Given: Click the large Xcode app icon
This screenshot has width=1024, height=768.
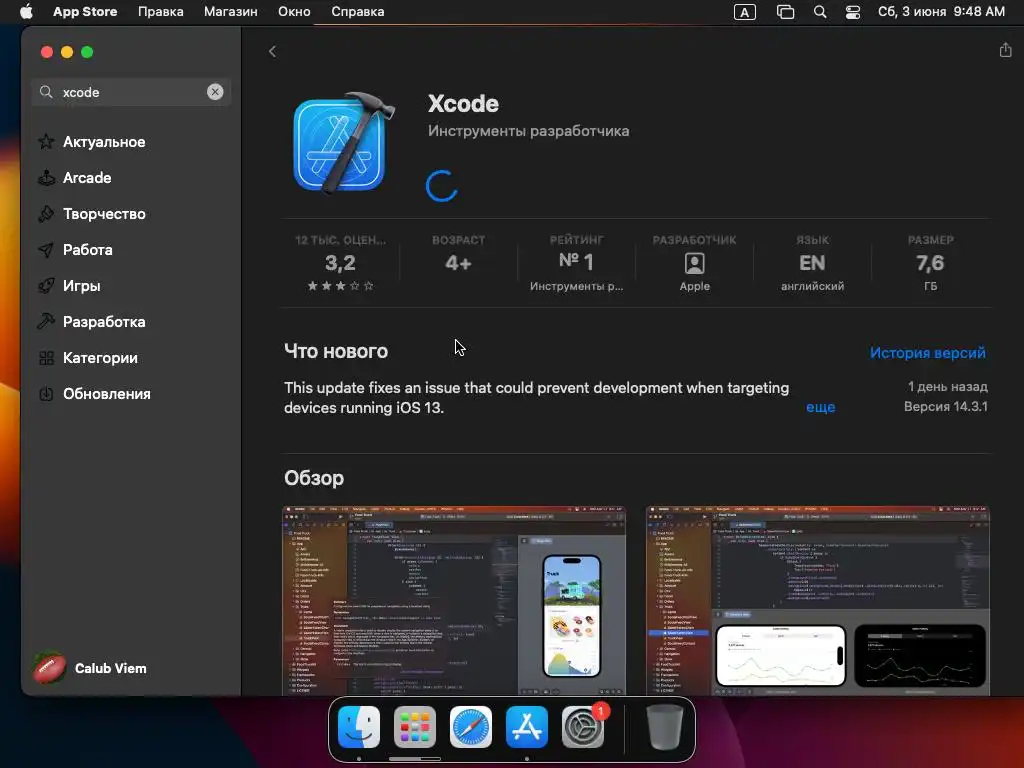Looking at the screenshot, I should (342, 143).
